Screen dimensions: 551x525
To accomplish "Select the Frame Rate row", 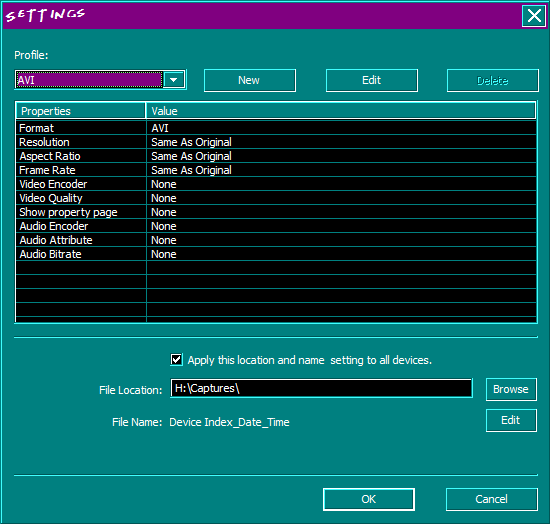I will [x=276, y=170].
